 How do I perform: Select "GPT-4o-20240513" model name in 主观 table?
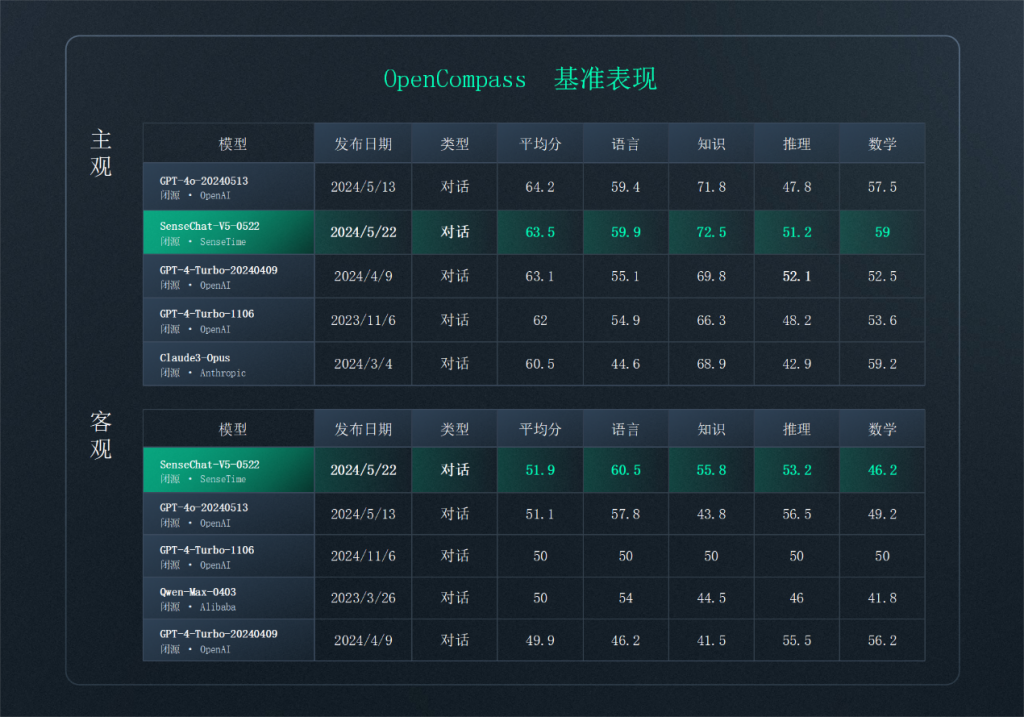[x=204, y=181]
